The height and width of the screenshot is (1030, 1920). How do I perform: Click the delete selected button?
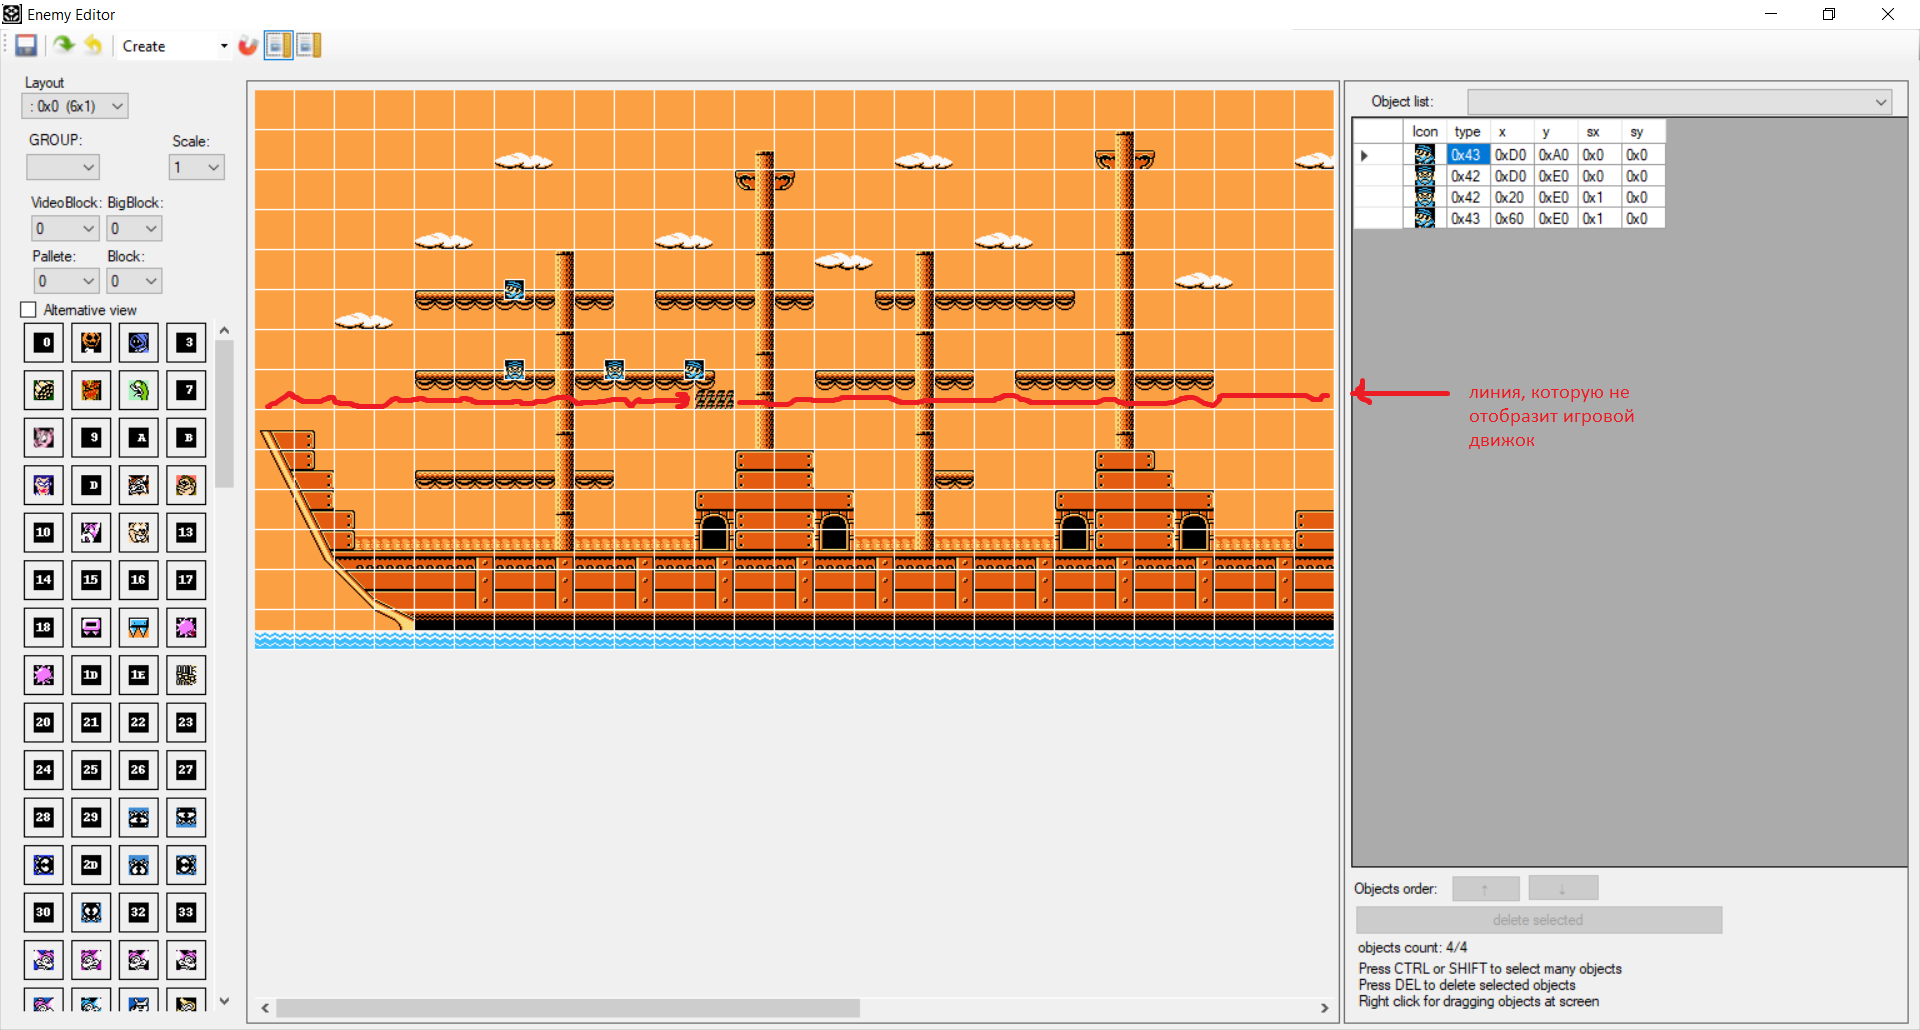coord(1538,920)
